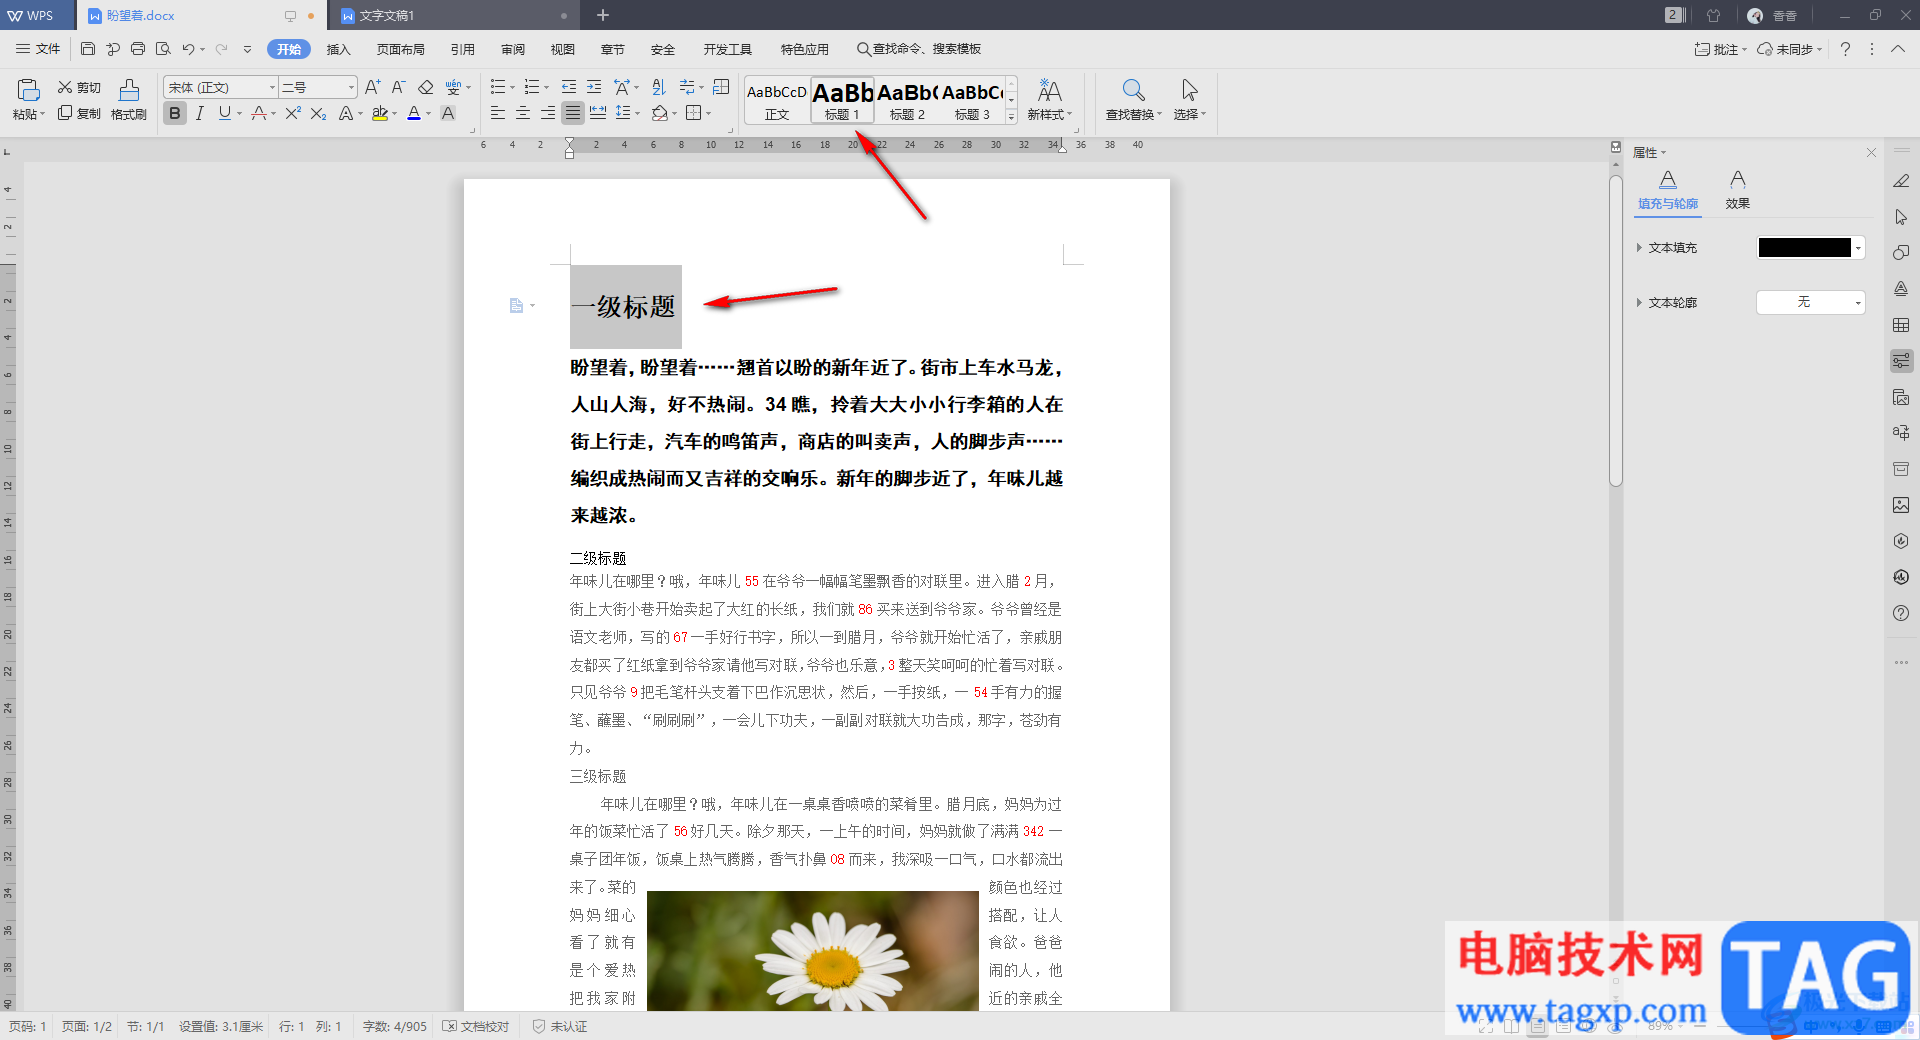Switch to the 效果 (Effects) panel tab

[1738, 189]
